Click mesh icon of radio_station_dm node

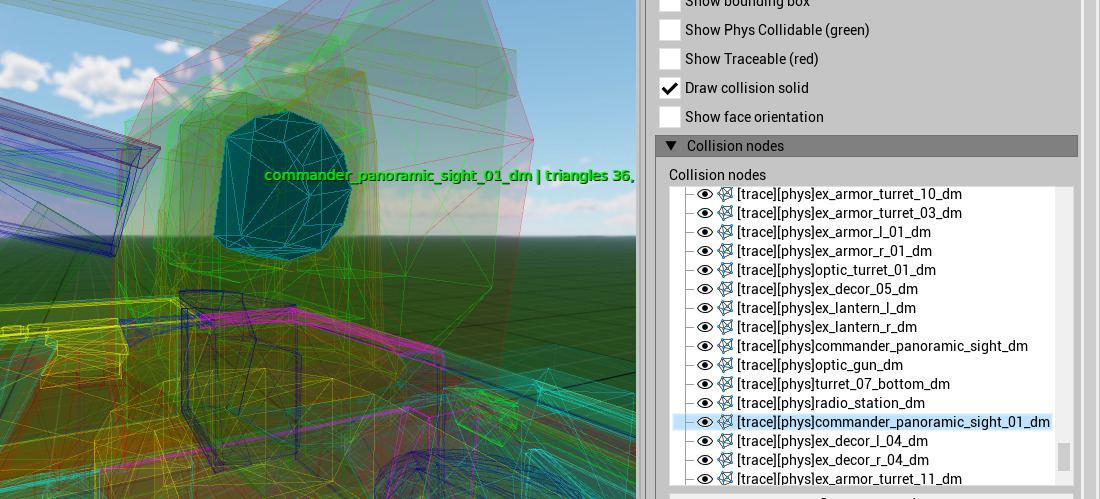726,403
